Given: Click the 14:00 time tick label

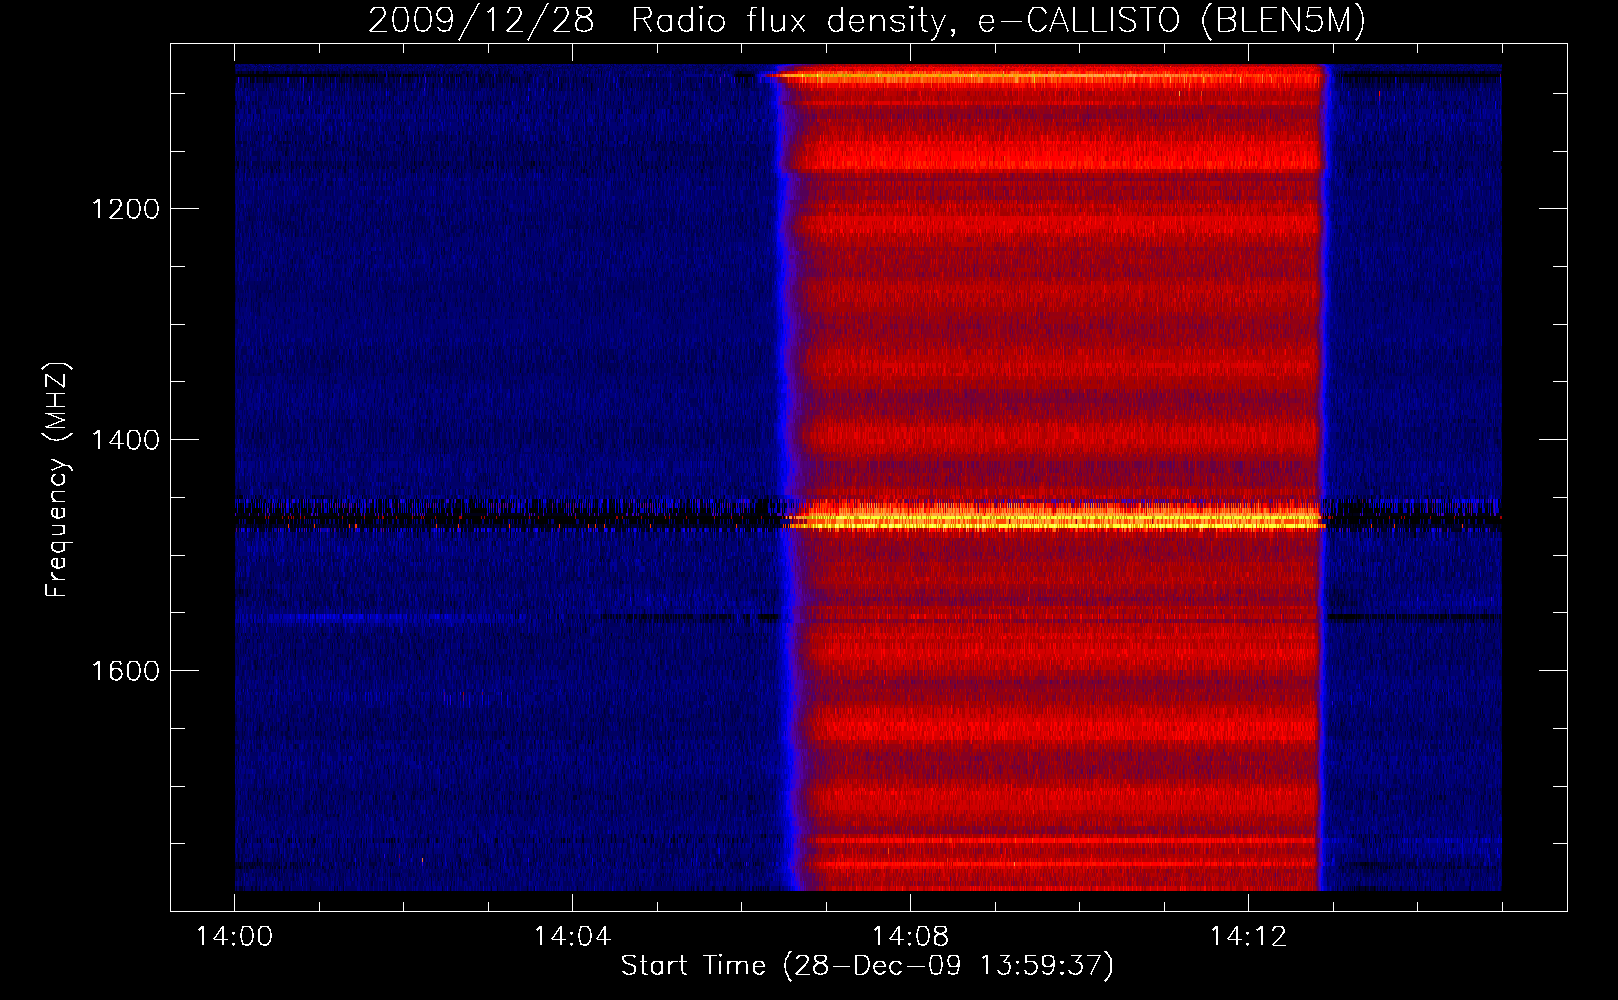Looking at the screenshot, I should click(234, 936).
